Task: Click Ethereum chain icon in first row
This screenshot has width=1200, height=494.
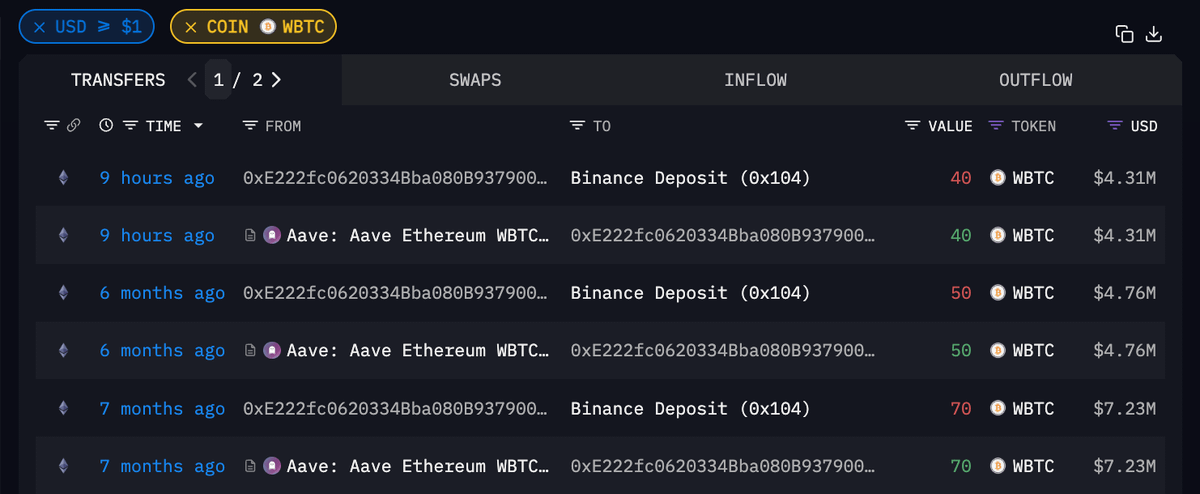Action: point(63,178)
